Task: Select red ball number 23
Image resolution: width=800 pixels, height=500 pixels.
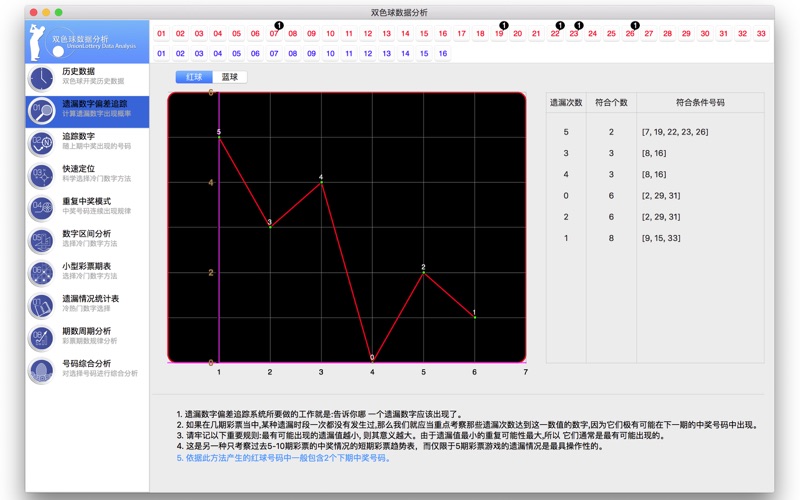Action: point(574,34)
